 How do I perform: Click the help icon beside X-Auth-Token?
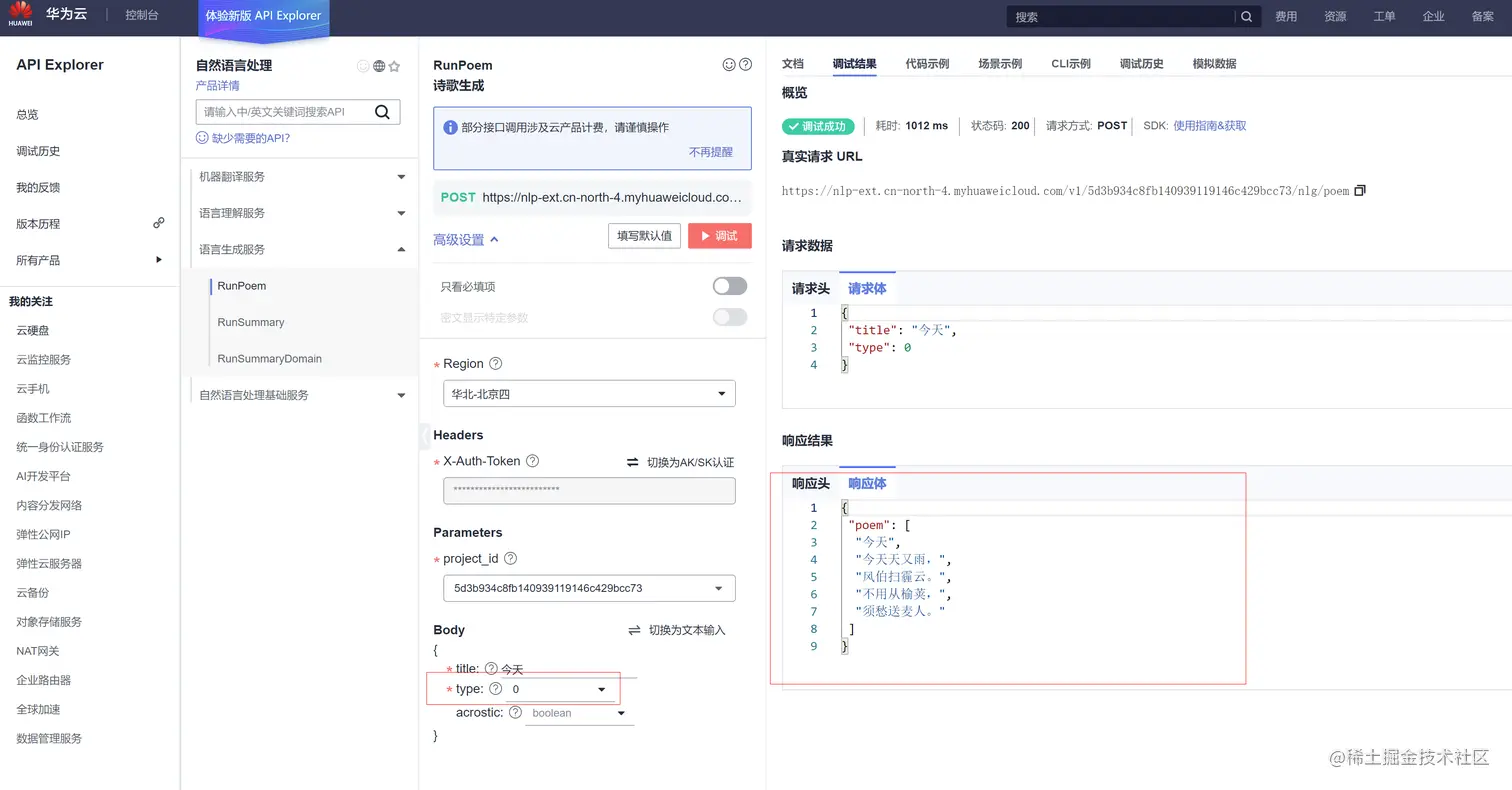point(532,461)
